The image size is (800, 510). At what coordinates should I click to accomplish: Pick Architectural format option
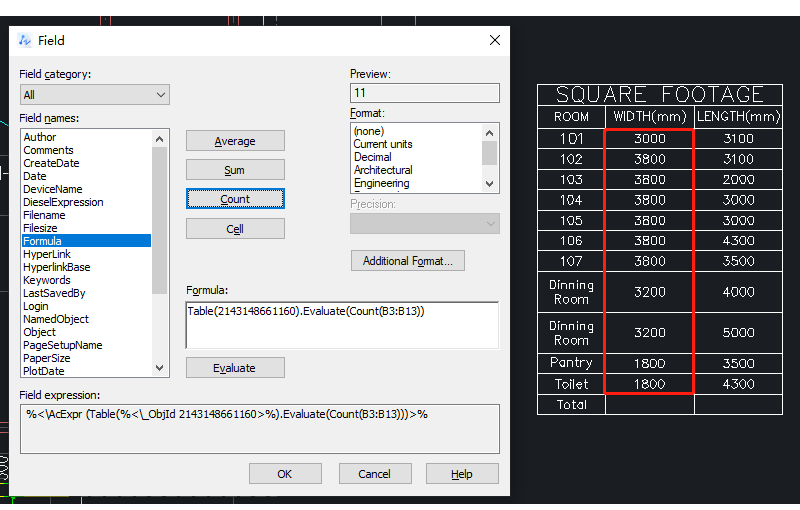click(382, 170)
